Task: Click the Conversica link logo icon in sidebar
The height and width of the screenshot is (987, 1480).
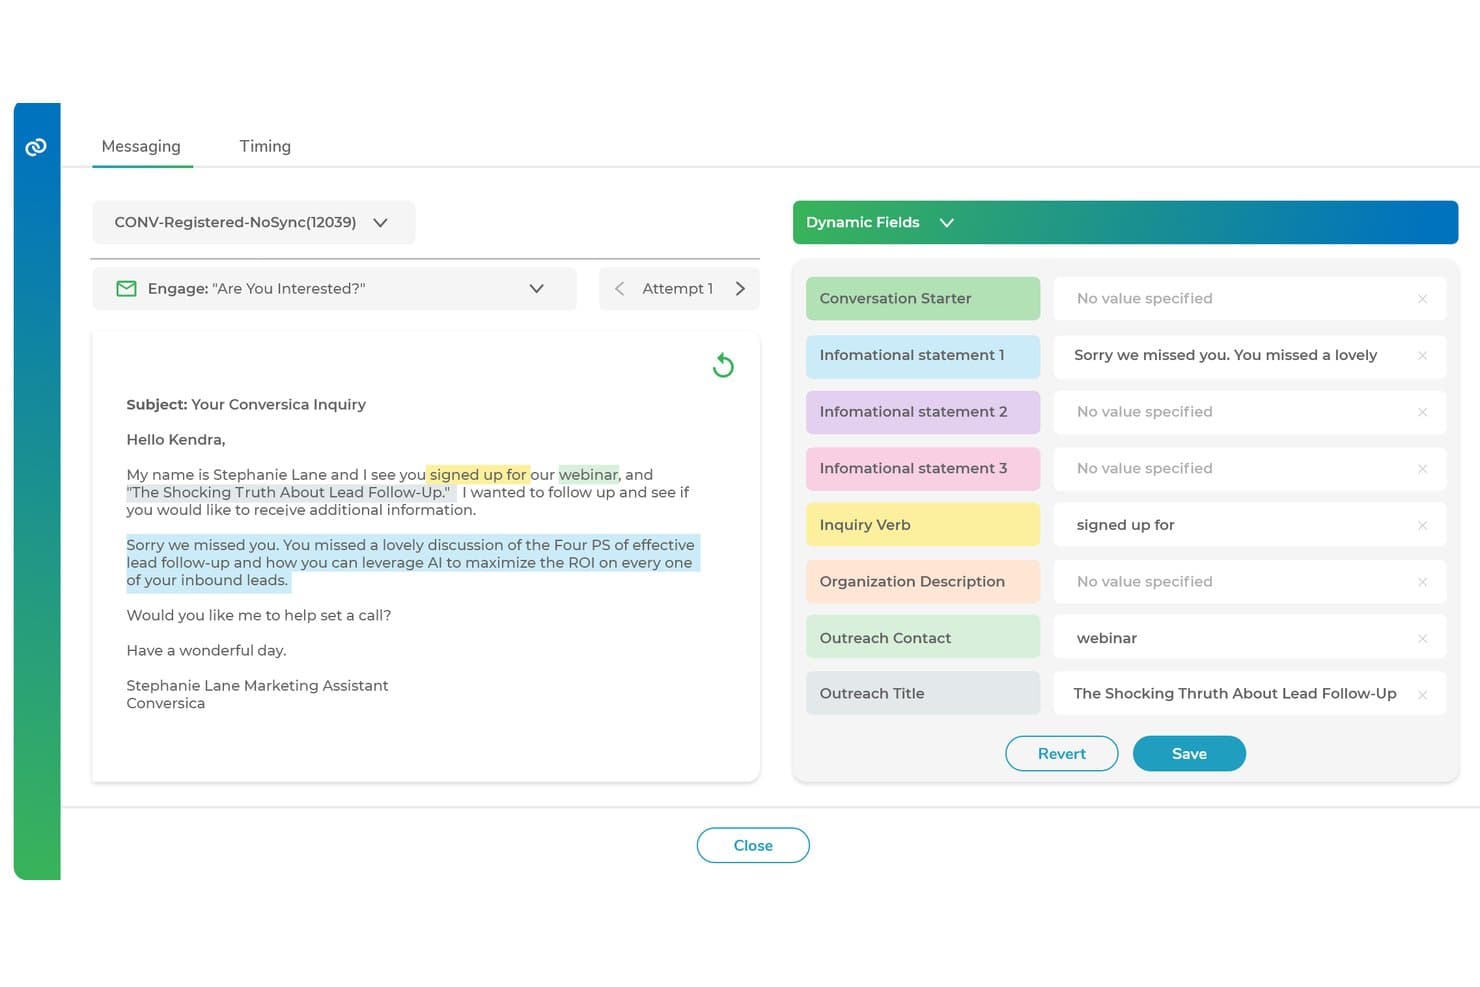Action: [36, 147]
